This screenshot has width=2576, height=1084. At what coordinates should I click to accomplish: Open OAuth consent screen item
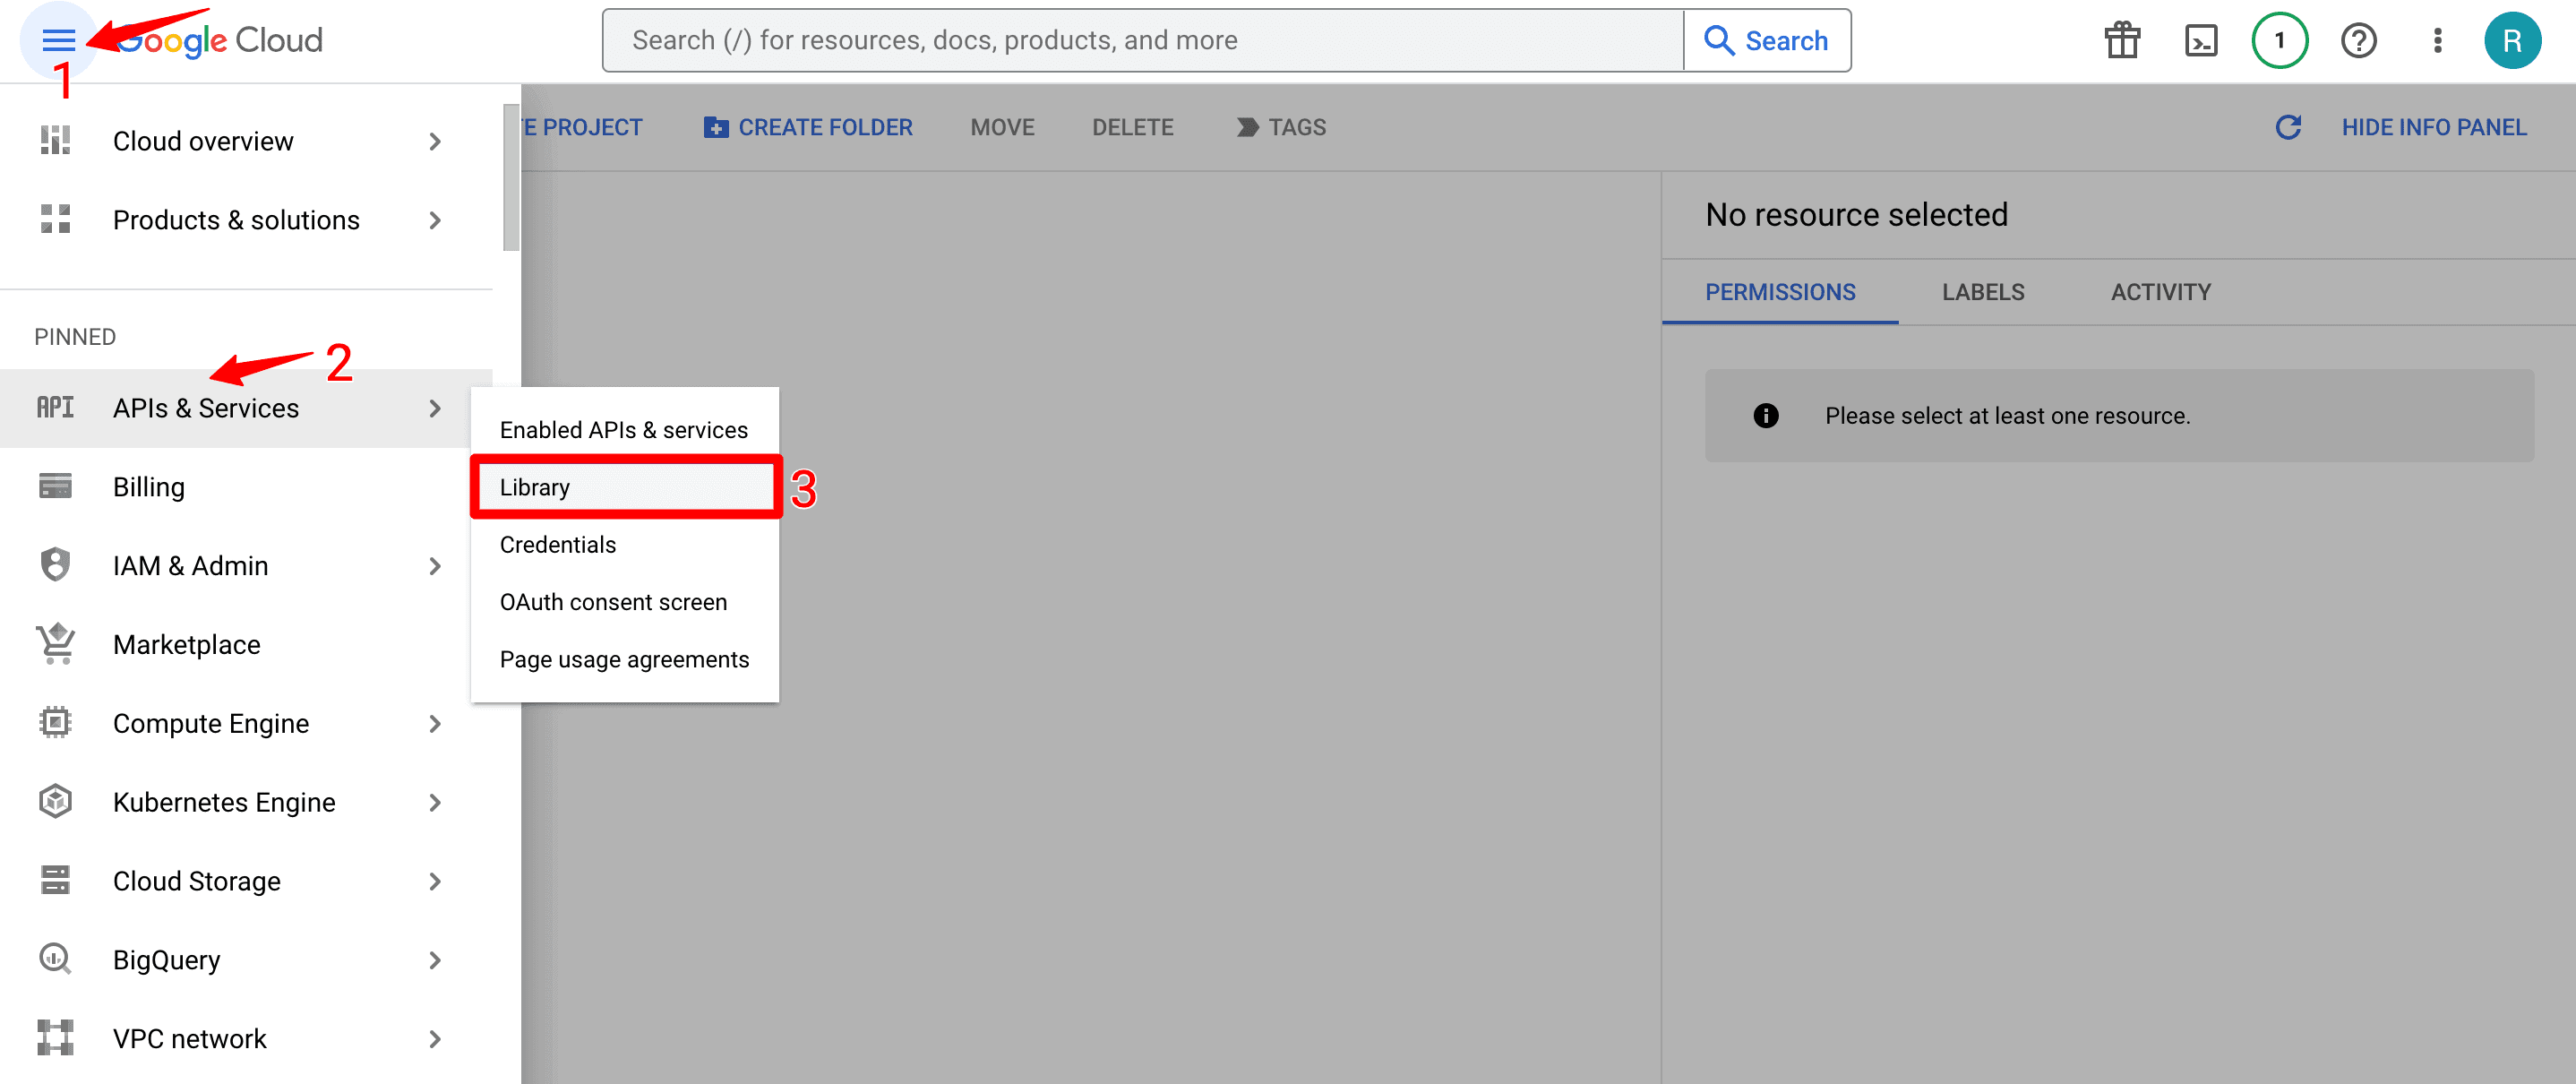click(624, 601)
